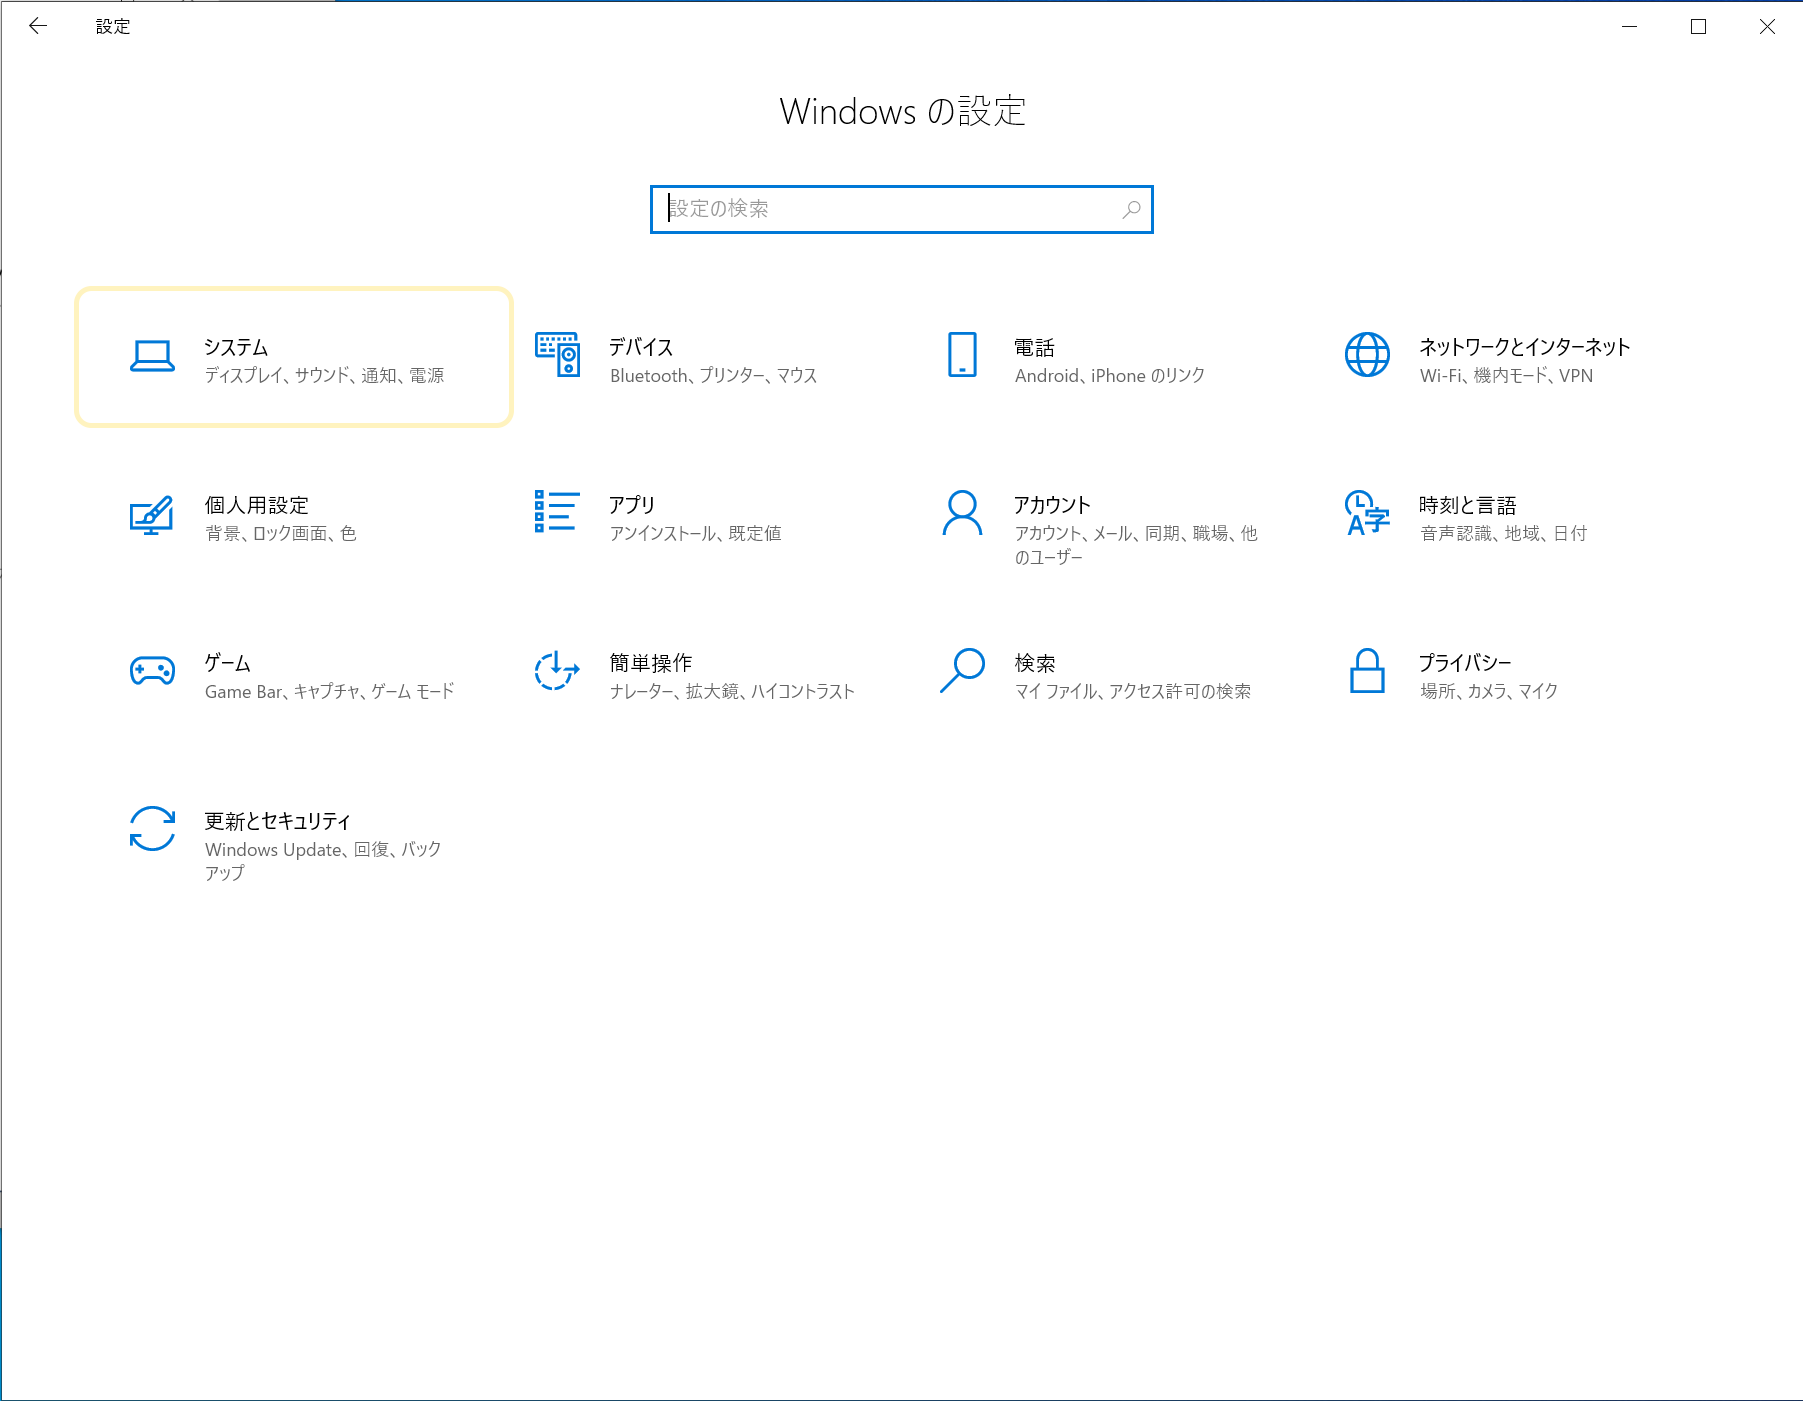The width and height of the screenshot is (1803, 1401).
Task: Open the アプリ list icon
Action: 557,512
